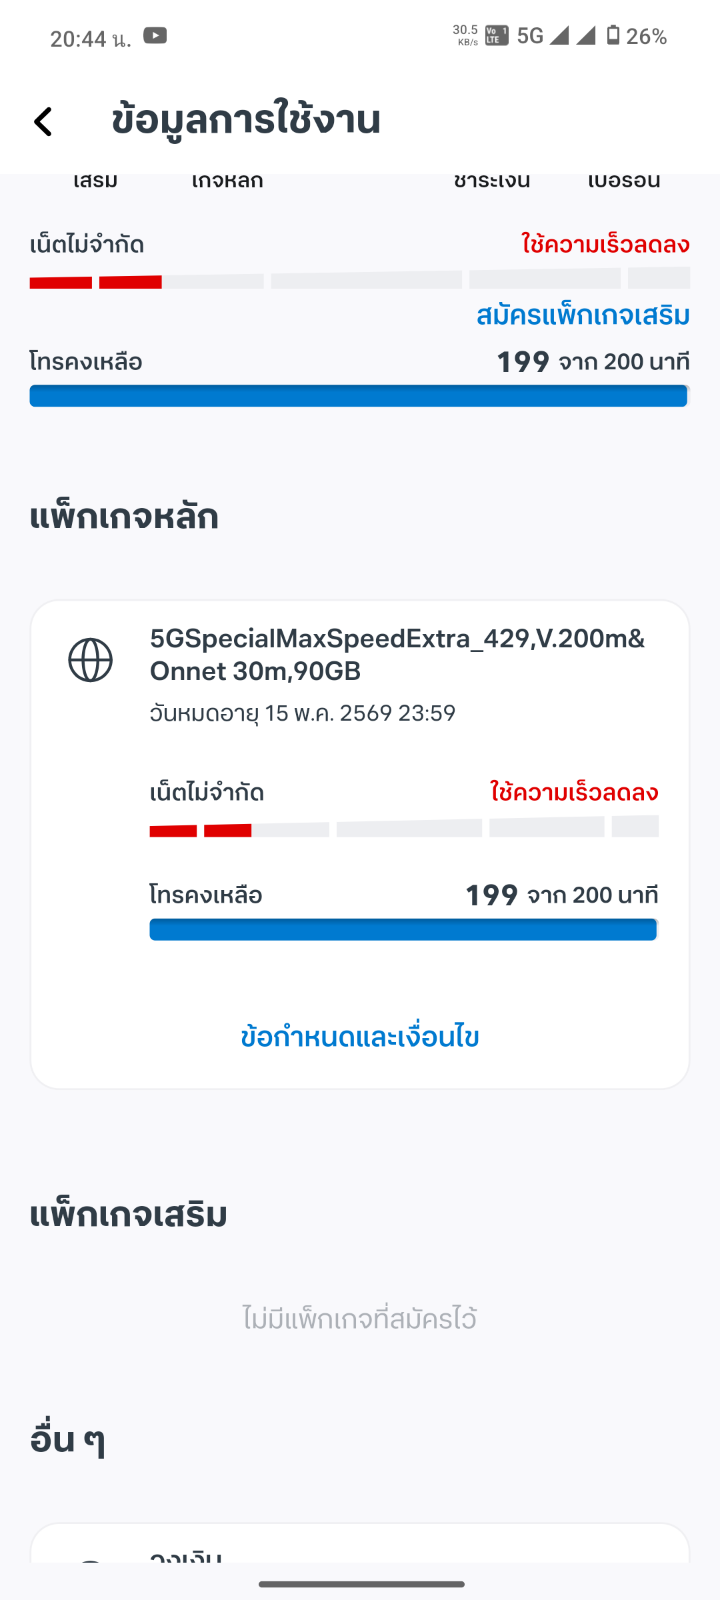Tap the VoLTE status icon

(x=496, y=36)
